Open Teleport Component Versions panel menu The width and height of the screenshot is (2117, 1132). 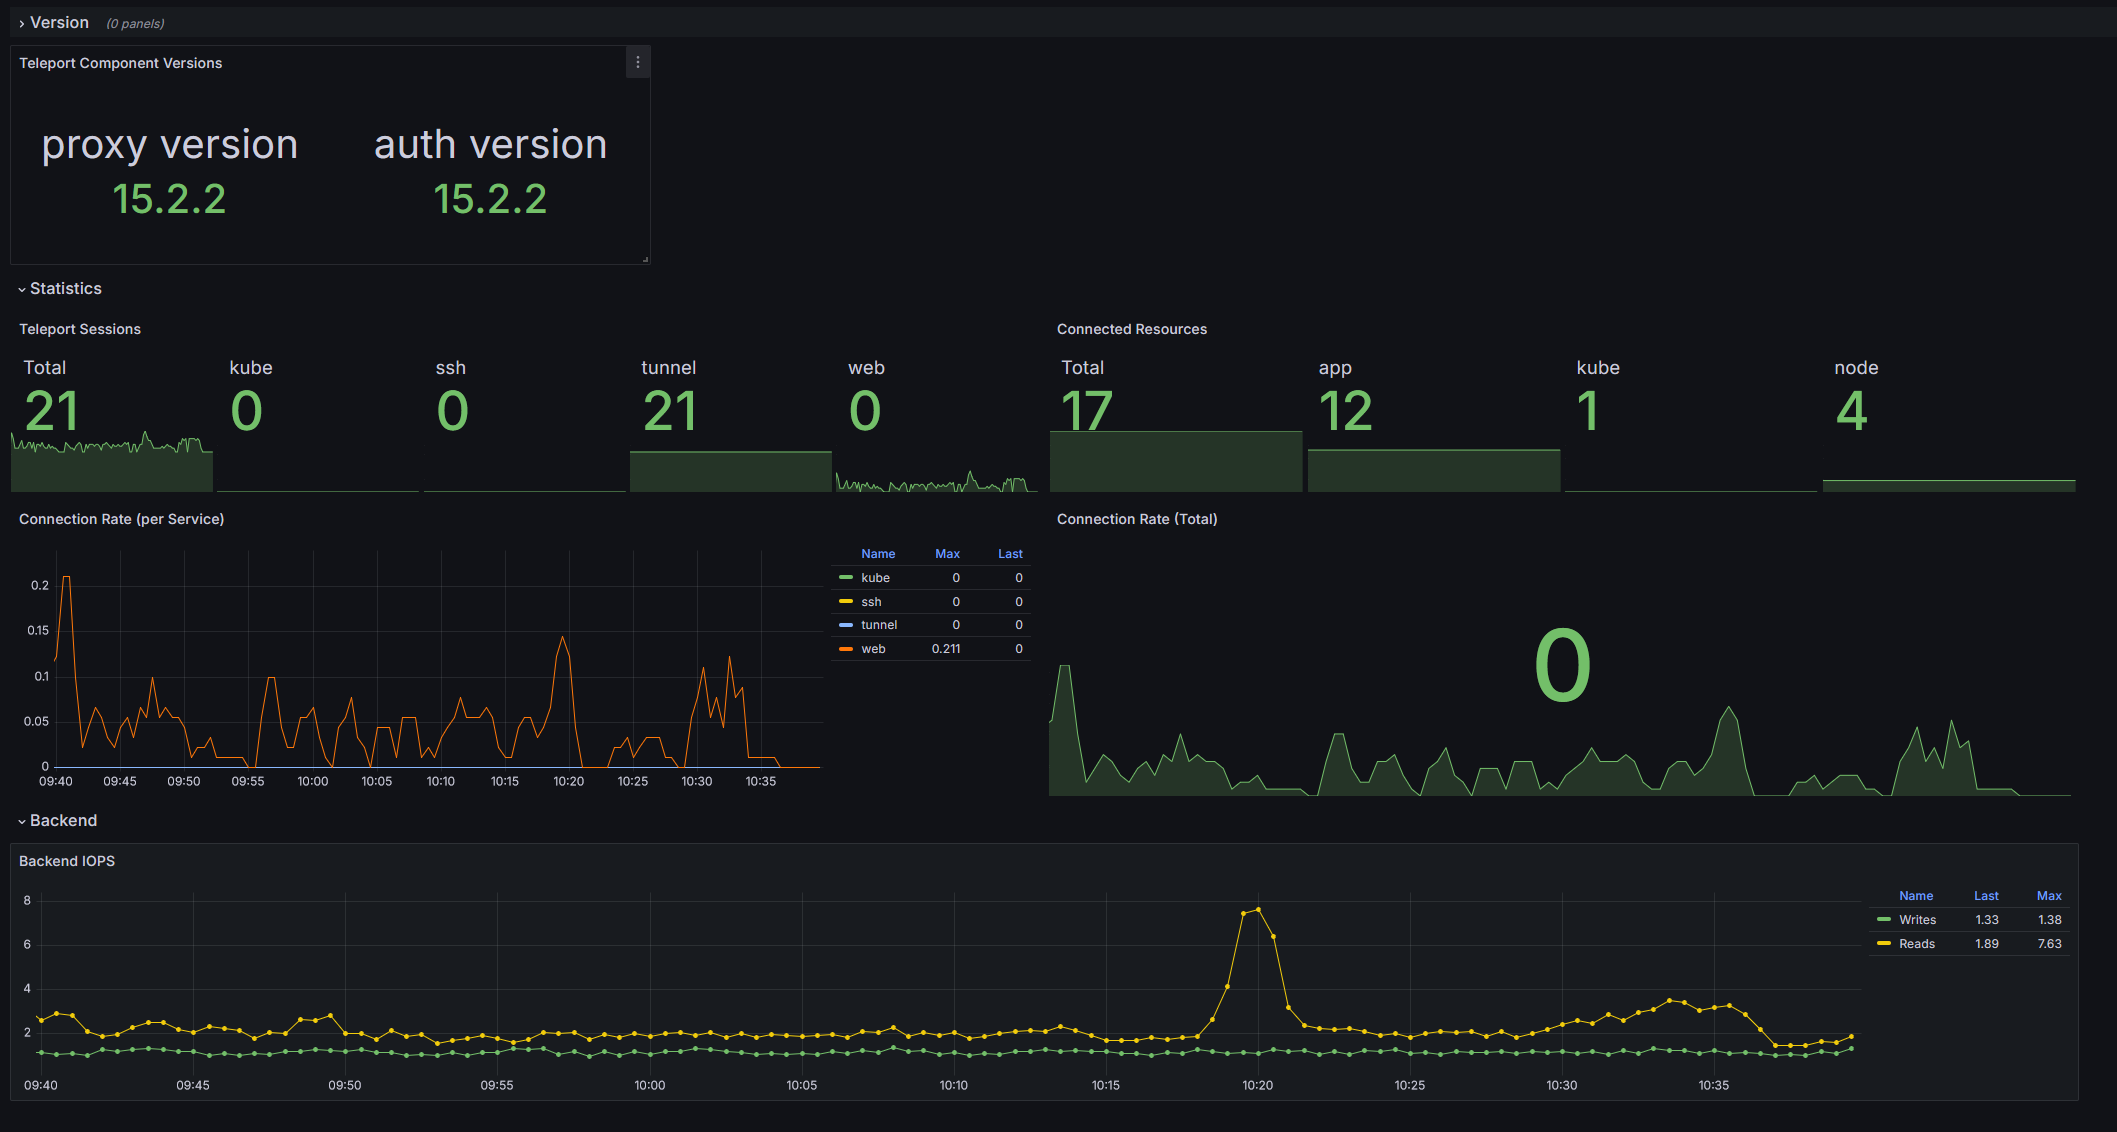click(637, 62)
